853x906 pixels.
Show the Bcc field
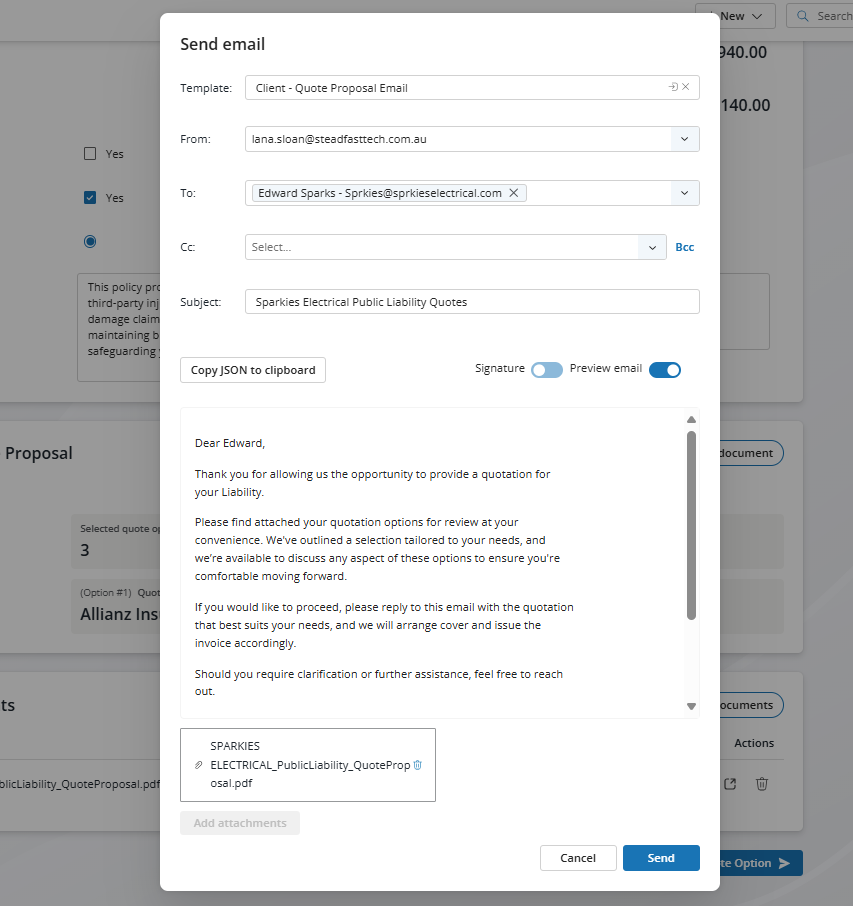[684, 247]
